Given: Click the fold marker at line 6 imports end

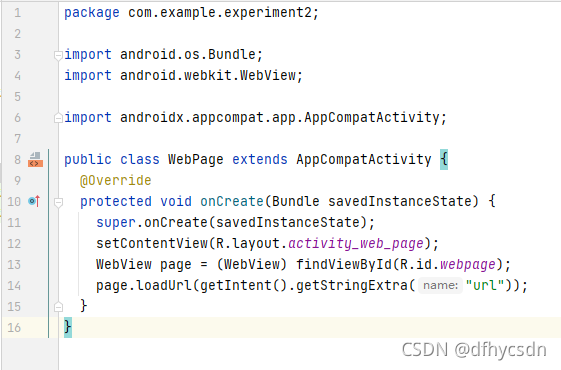Looking at the screenshot, I should coord(58,118).
